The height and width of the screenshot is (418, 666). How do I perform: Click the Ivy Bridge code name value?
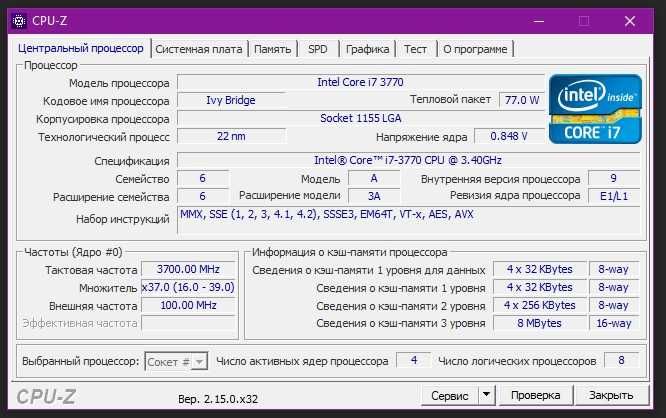tap(231, 100)
